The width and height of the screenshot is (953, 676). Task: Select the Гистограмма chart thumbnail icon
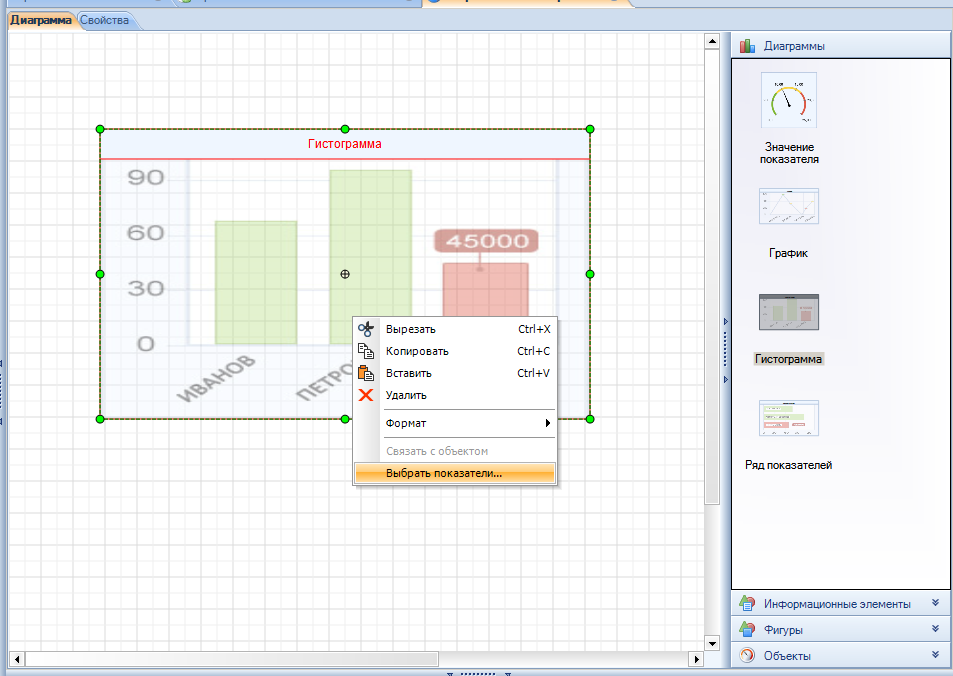click(x=788, y=313)
